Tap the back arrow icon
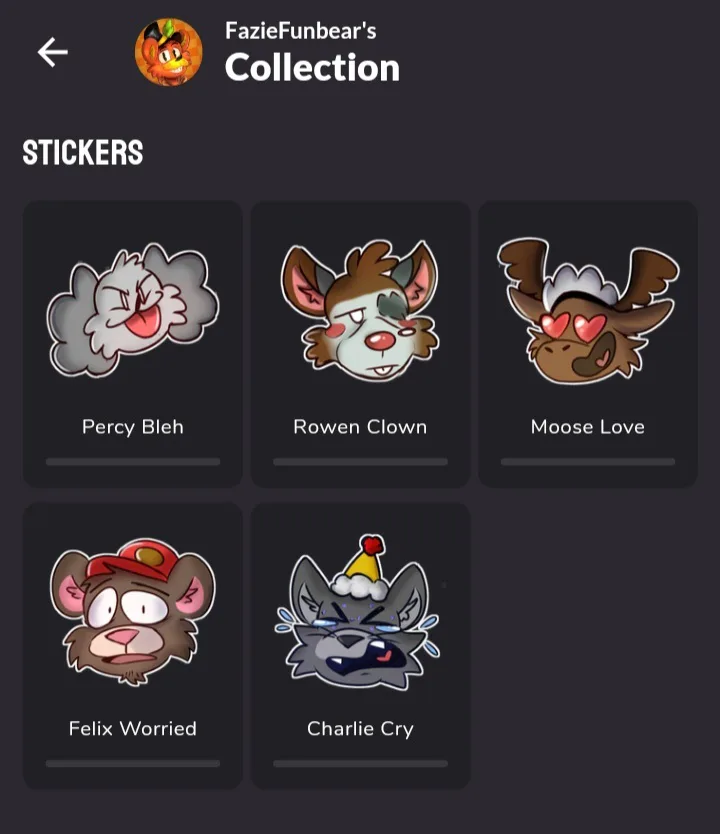The width and height of the screenshot is (720, 834). 53,52
